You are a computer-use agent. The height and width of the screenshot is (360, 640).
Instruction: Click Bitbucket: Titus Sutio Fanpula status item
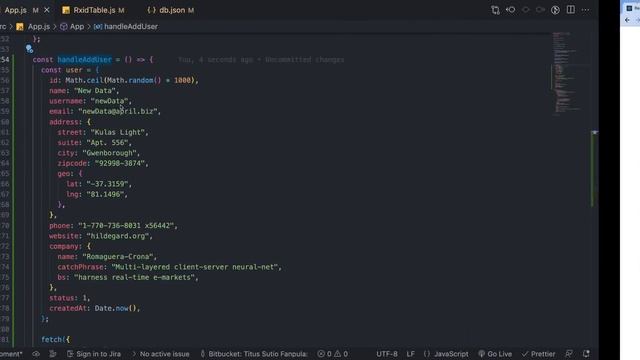(253, 354)
